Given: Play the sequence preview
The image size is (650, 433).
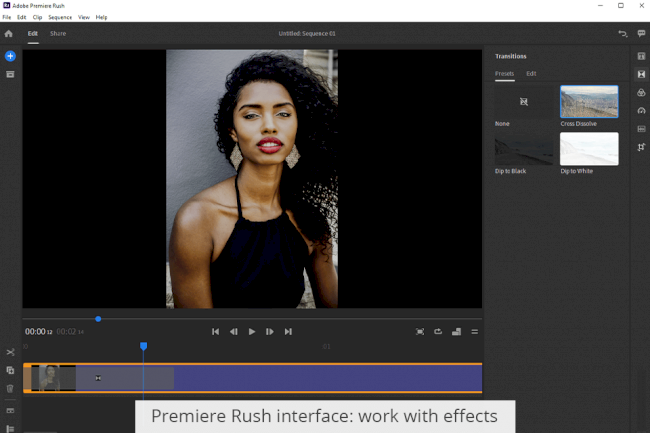Looking at the screenshot, I should pyautogui.click(x=252, y=331).
